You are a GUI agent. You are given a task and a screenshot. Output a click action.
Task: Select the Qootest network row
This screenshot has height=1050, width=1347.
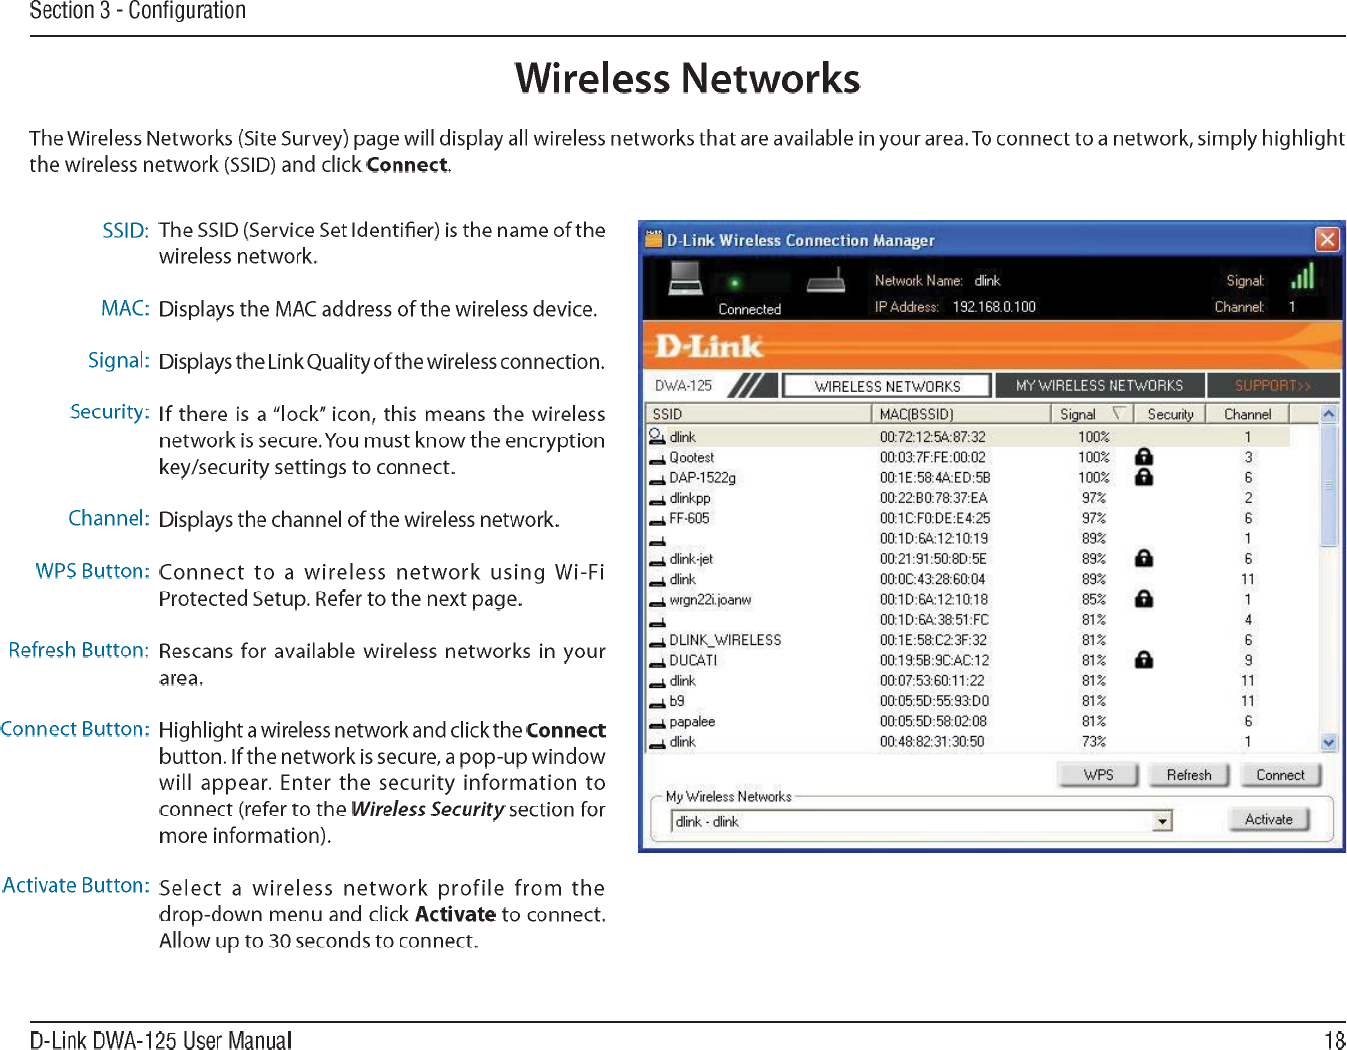click(968, 457)
